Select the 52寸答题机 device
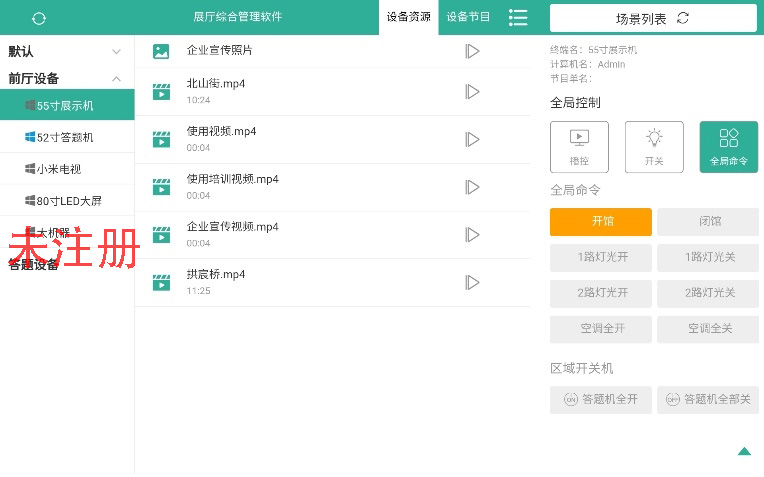The width and height of the screenshot is (764, 477). [67, 137]
